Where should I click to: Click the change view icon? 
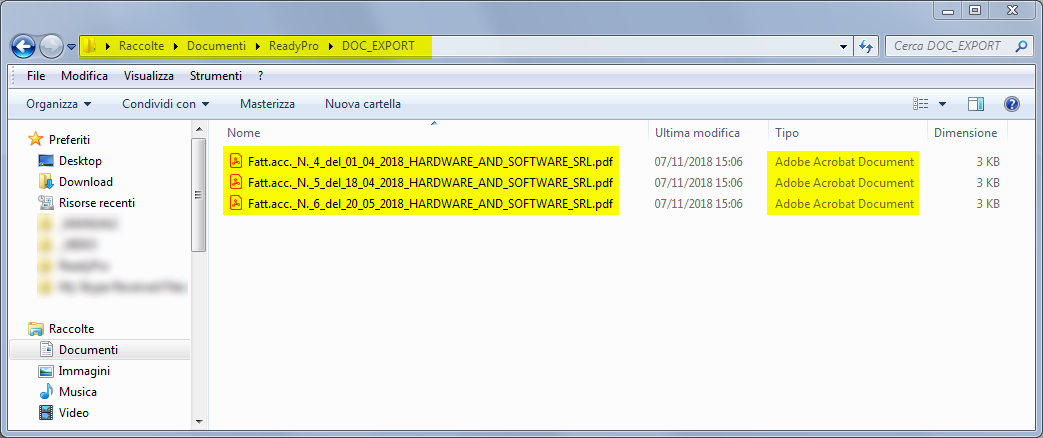(x=921, y=104)
